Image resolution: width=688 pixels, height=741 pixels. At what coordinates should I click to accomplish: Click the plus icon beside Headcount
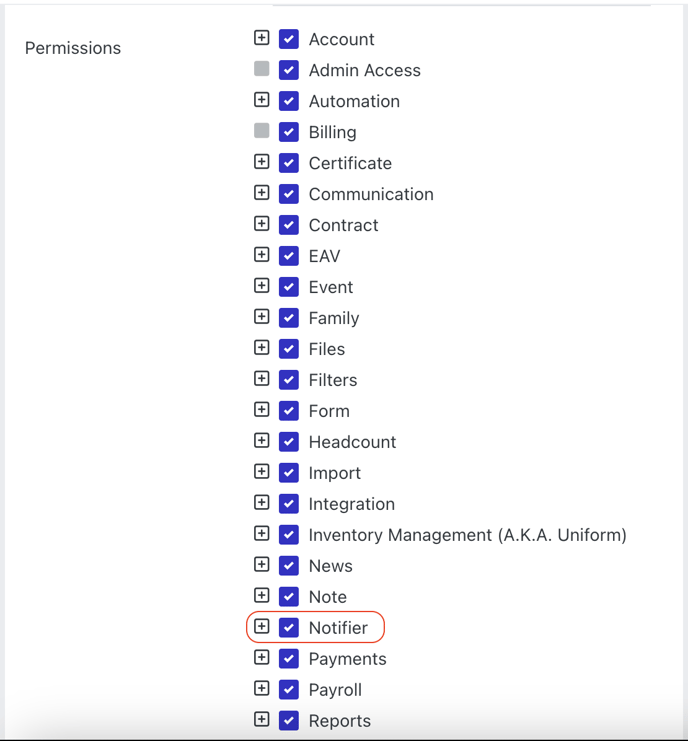tap(261, 440)
